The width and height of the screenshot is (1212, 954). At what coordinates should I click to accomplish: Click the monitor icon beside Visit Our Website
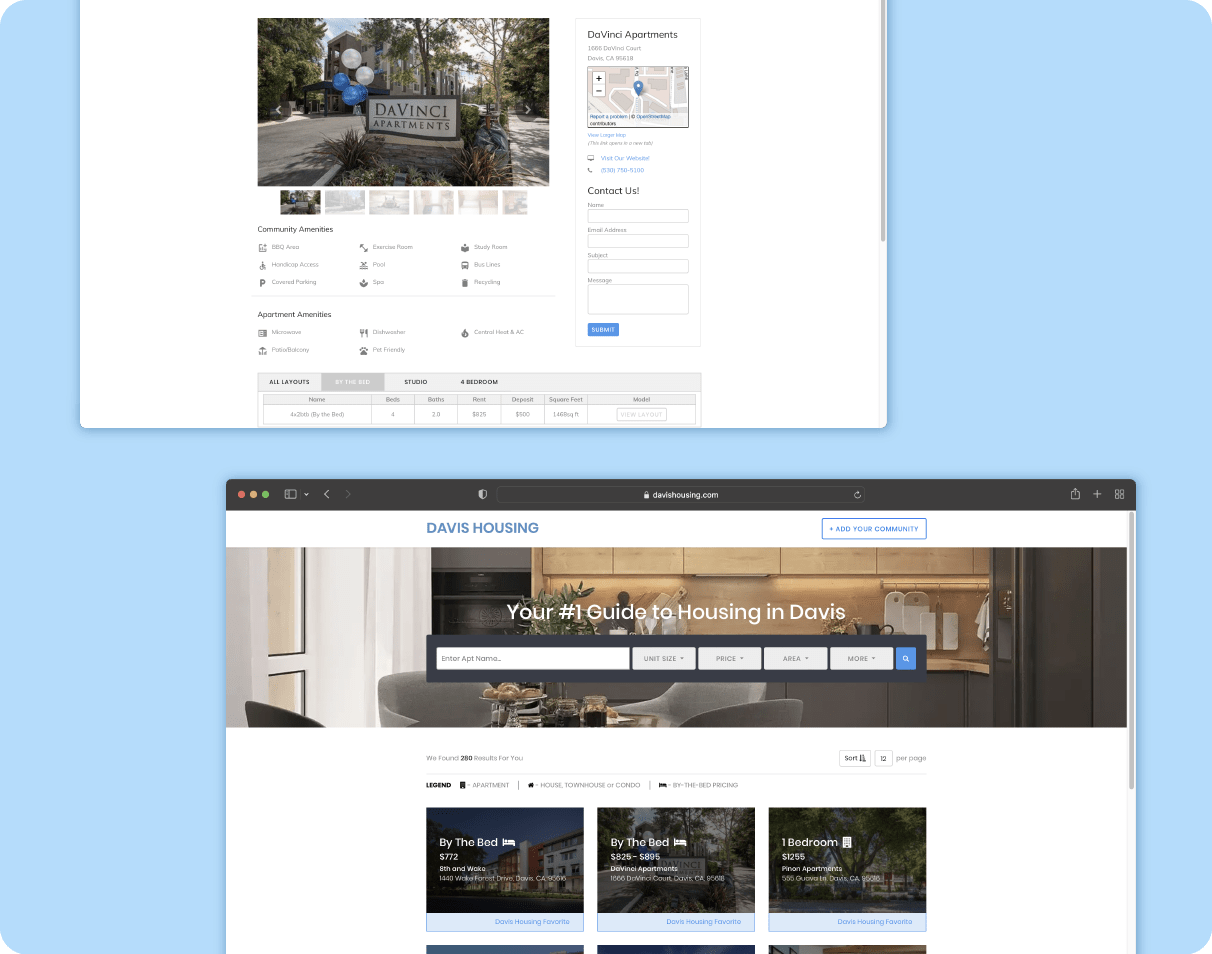592,157
